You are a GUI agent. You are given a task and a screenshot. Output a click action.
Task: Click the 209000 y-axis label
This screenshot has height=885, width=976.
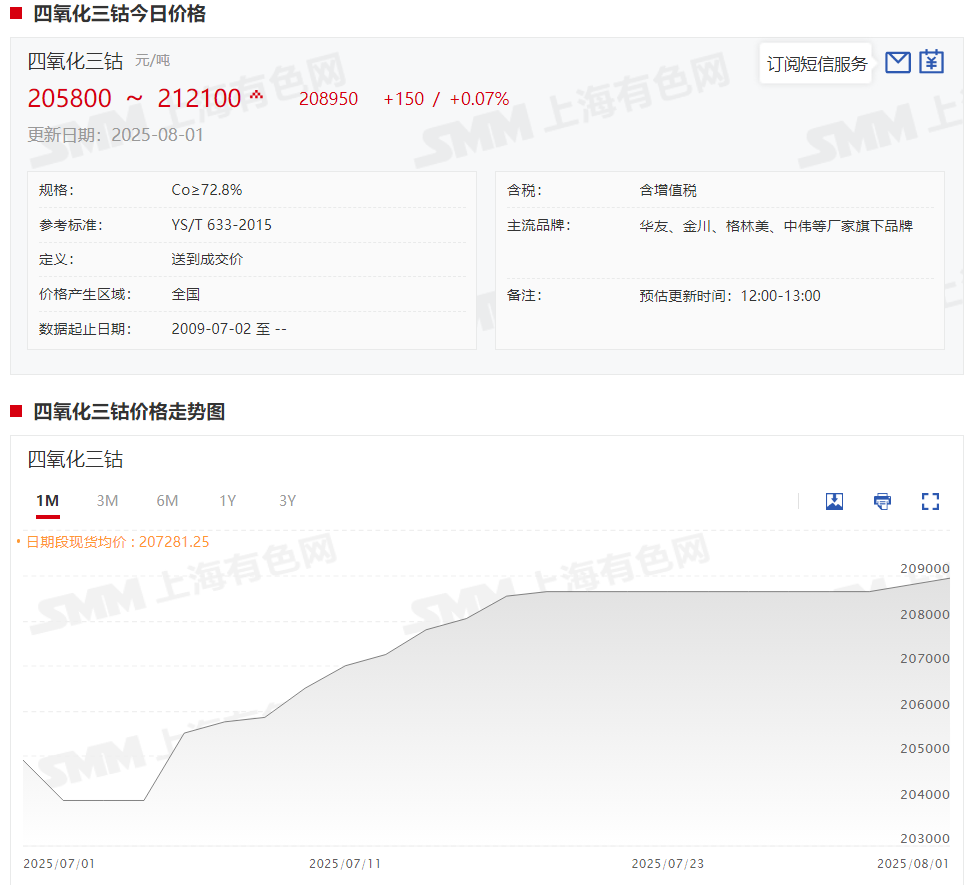tap(925, 568)
